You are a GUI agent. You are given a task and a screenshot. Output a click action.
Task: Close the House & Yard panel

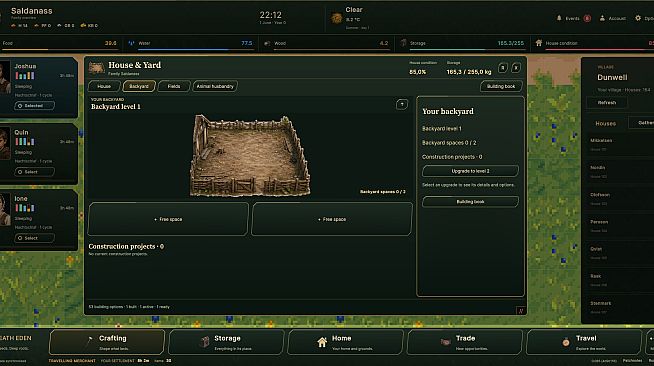pyautogui.click(x=516, y=68)
